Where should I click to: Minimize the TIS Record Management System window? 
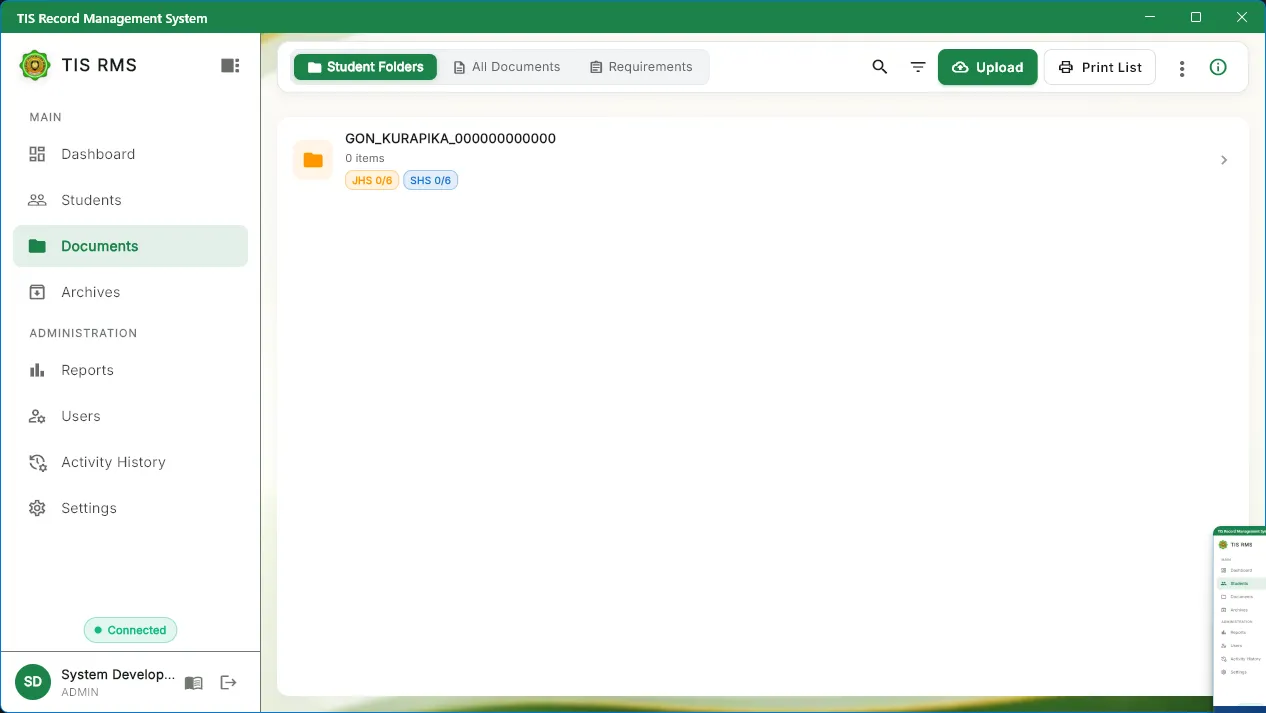(x=1150, y=17)
